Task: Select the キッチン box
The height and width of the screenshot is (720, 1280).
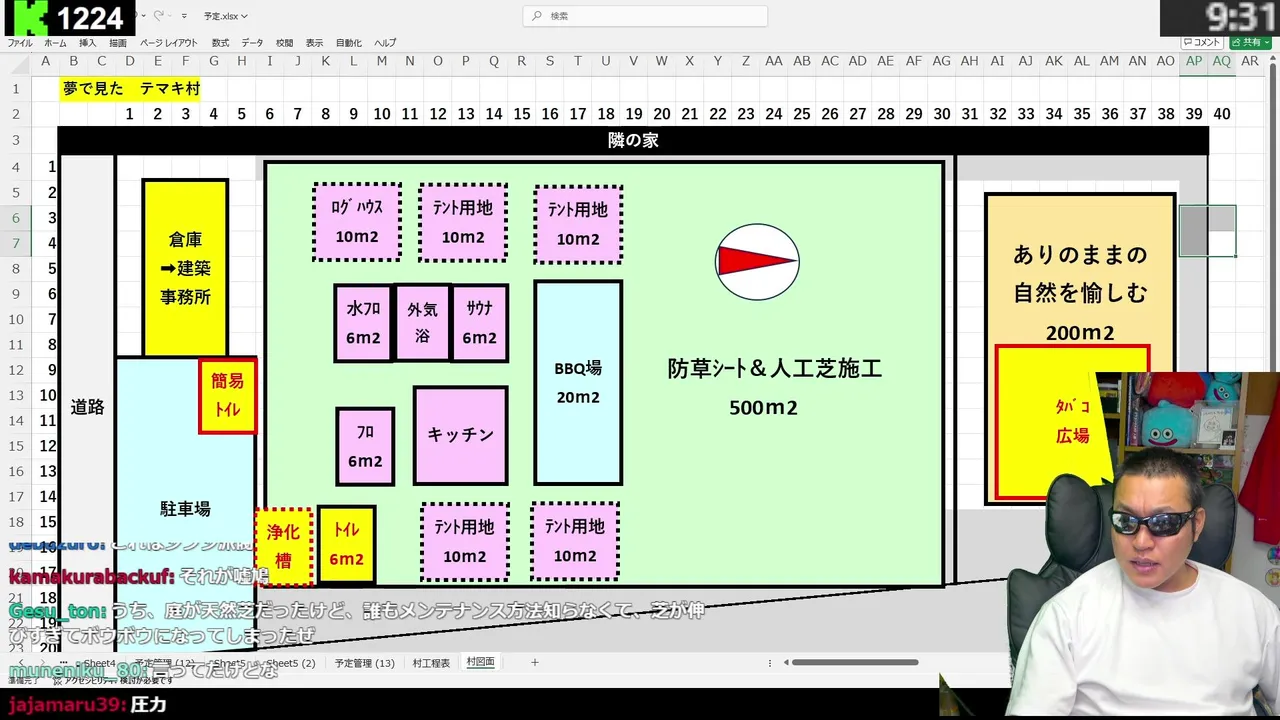Action: (x=460, y=435)
